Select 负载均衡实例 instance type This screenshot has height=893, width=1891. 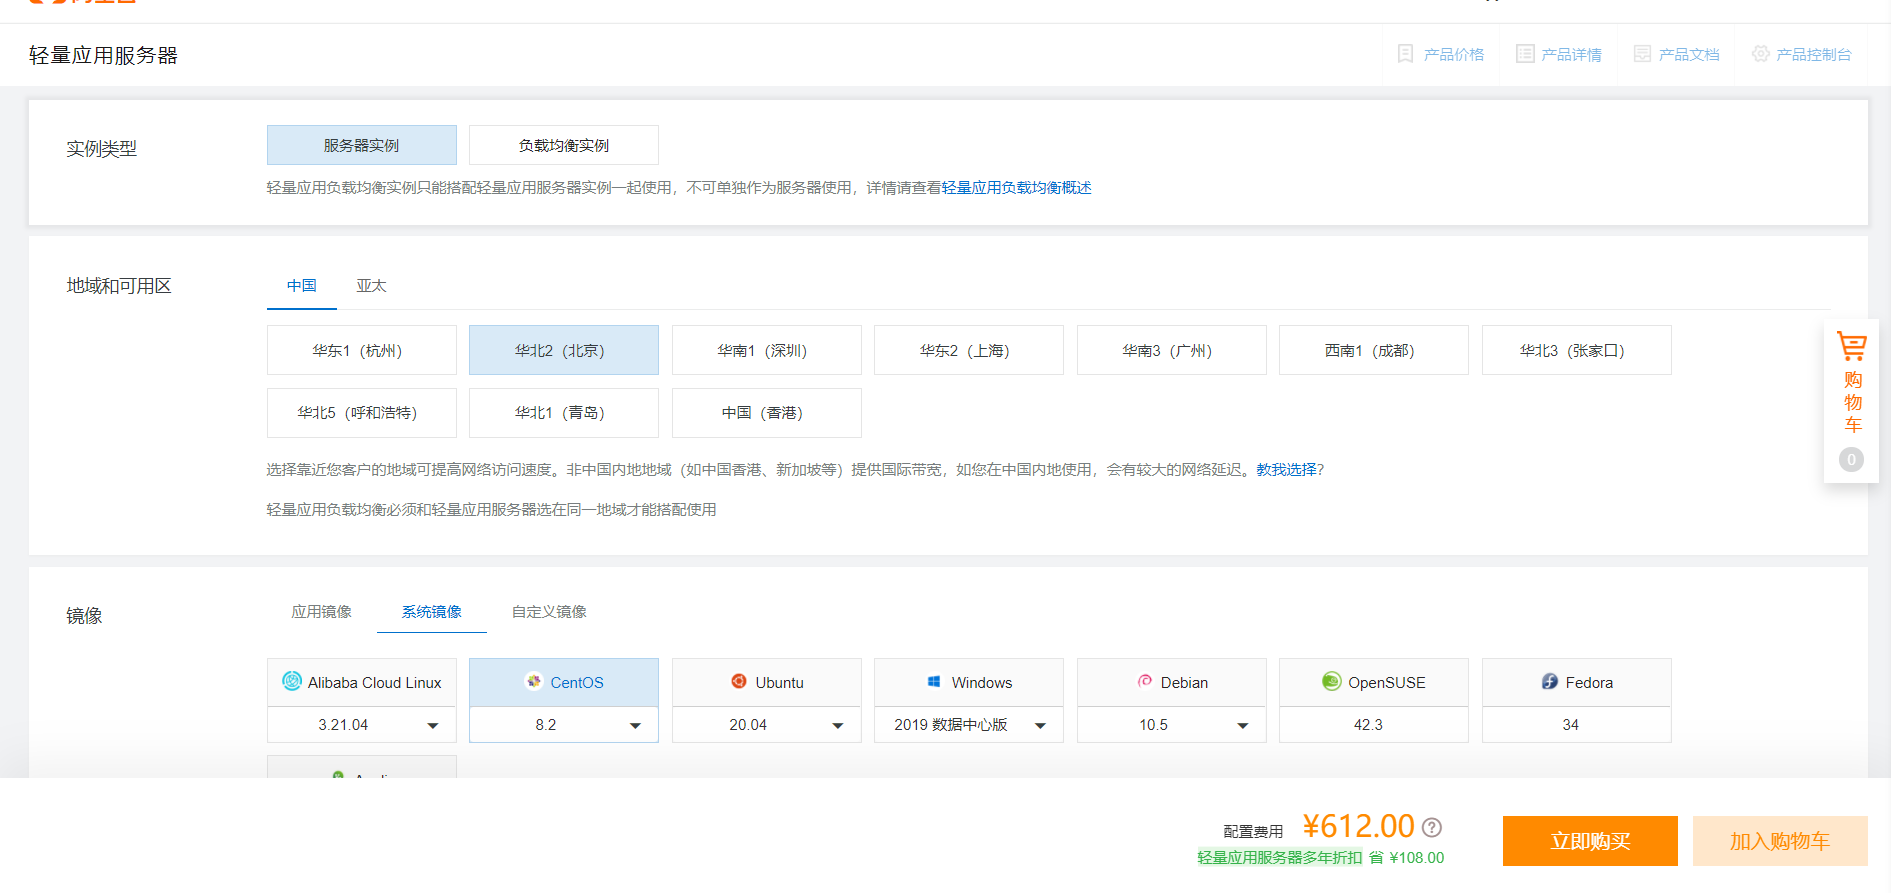pyautogui.click(x=564, y=145)
